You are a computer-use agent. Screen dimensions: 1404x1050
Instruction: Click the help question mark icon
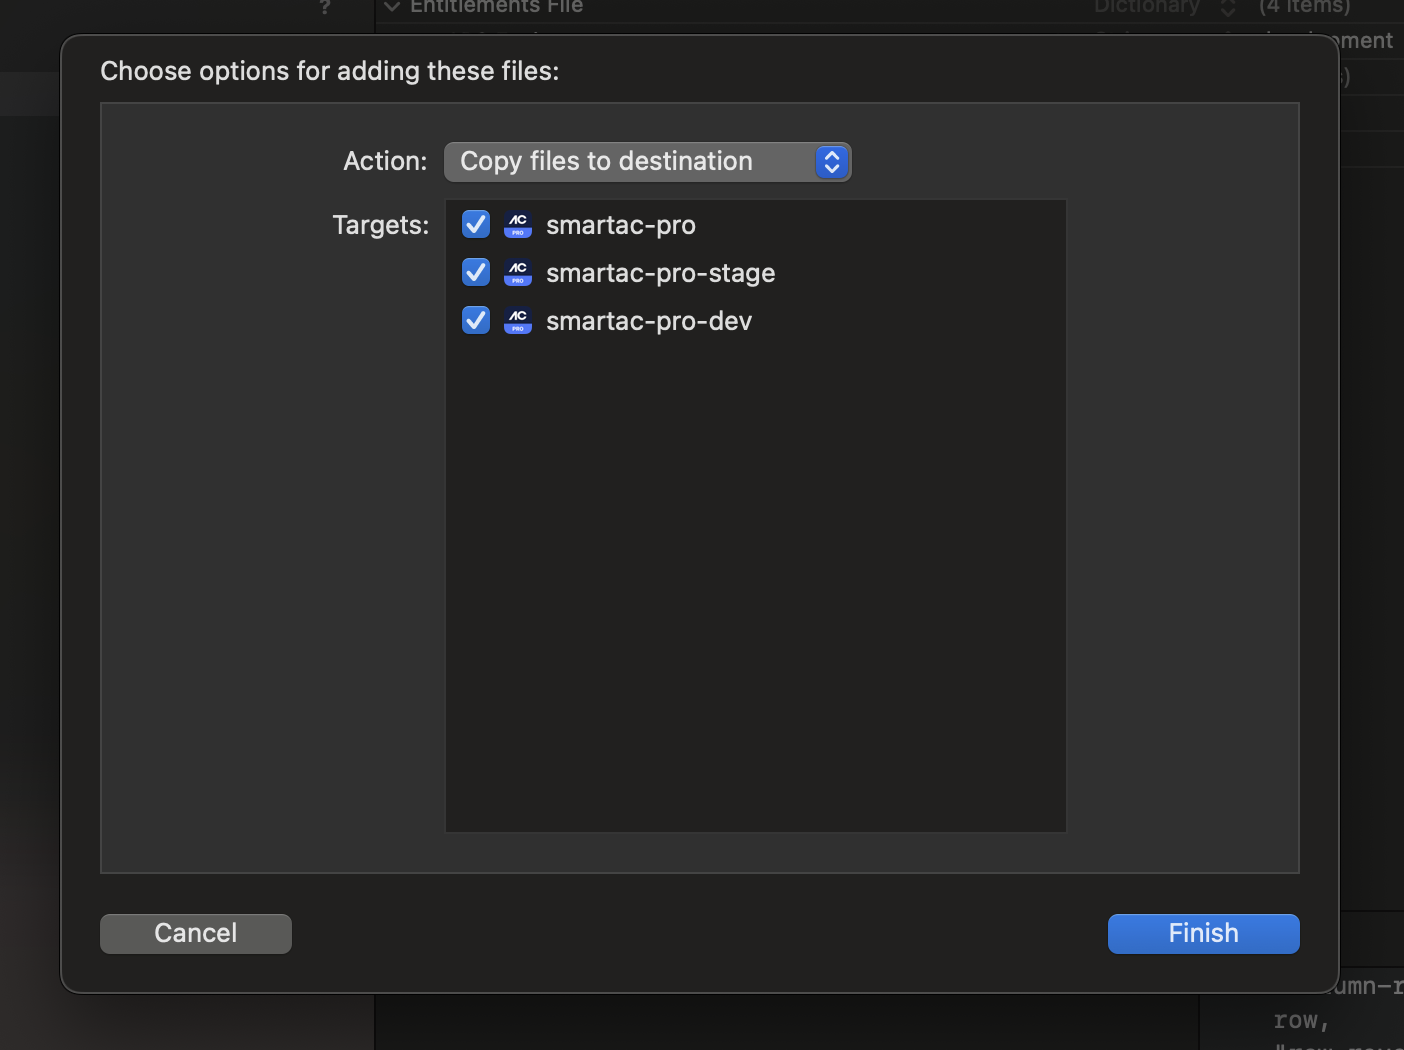click(323, 8)
